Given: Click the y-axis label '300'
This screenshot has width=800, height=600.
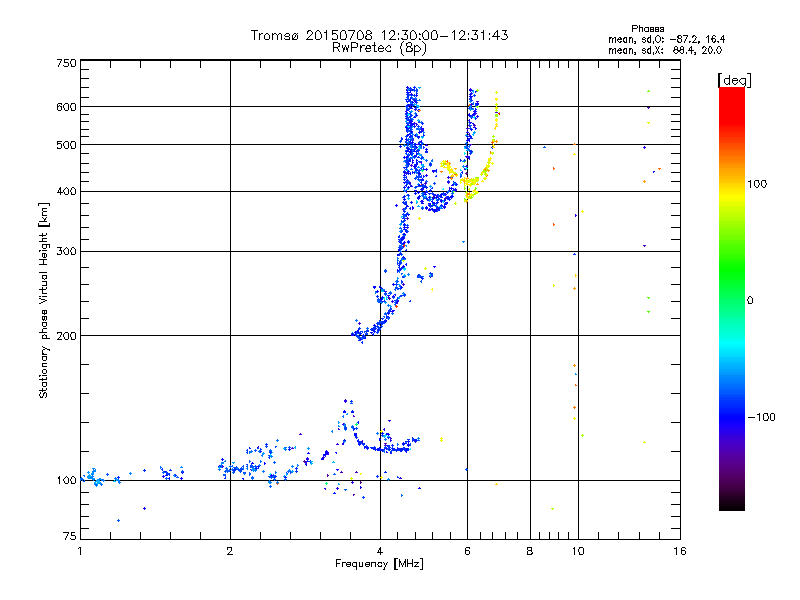Looking at the screenshot, I should 66,252.
